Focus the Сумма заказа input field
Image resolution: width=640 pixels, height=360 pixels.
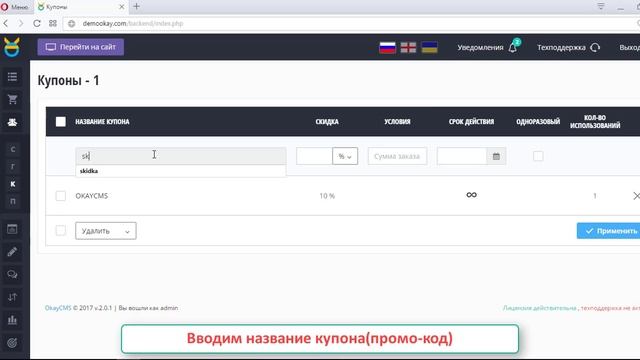(397, 156)
